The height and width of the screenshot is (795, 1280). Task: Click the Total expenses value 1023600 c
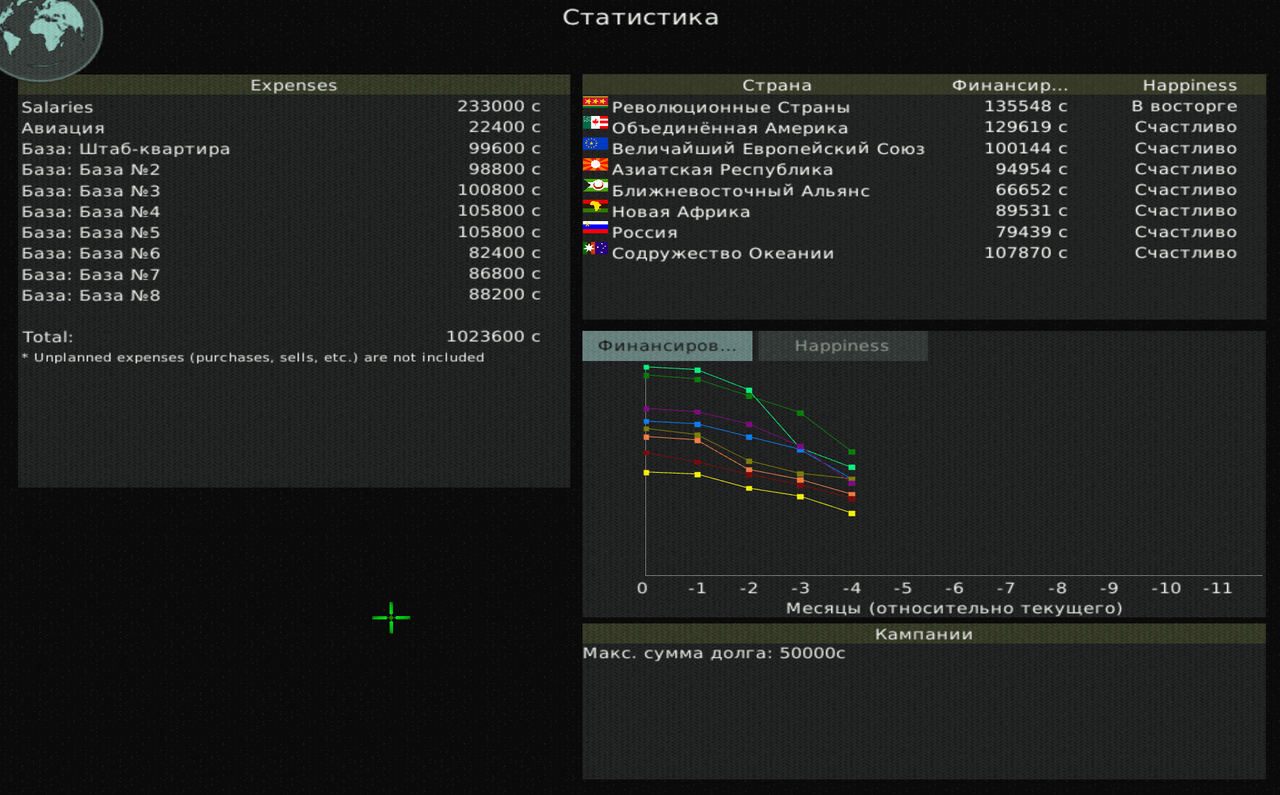click(x=493, y=337)
